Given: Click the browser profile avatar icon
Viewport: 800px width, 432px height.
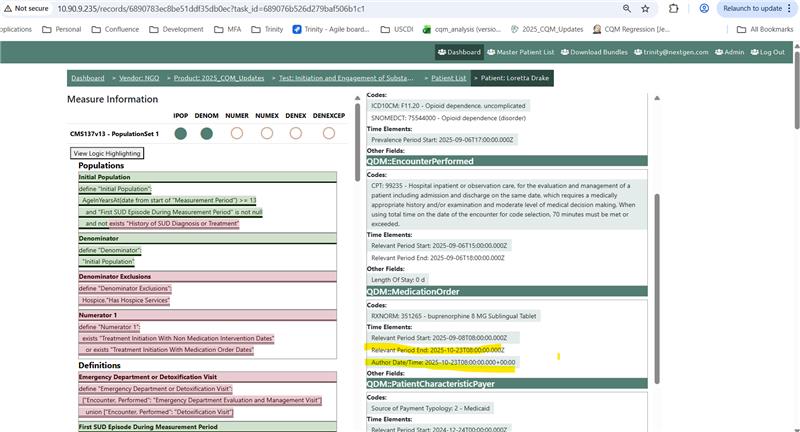Looking at the screenshot, I should coord(704,8).
